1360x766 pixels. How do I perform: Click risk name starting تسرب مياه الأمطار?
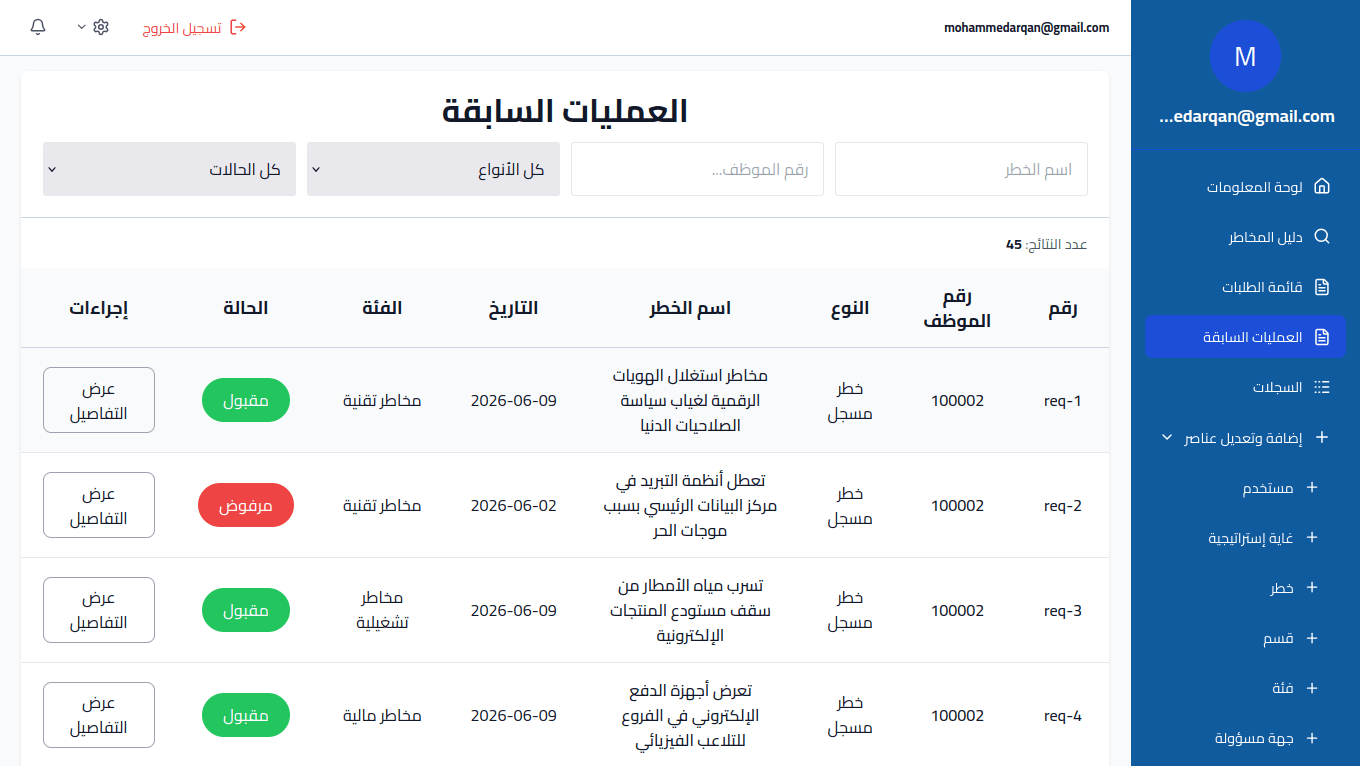690,610
